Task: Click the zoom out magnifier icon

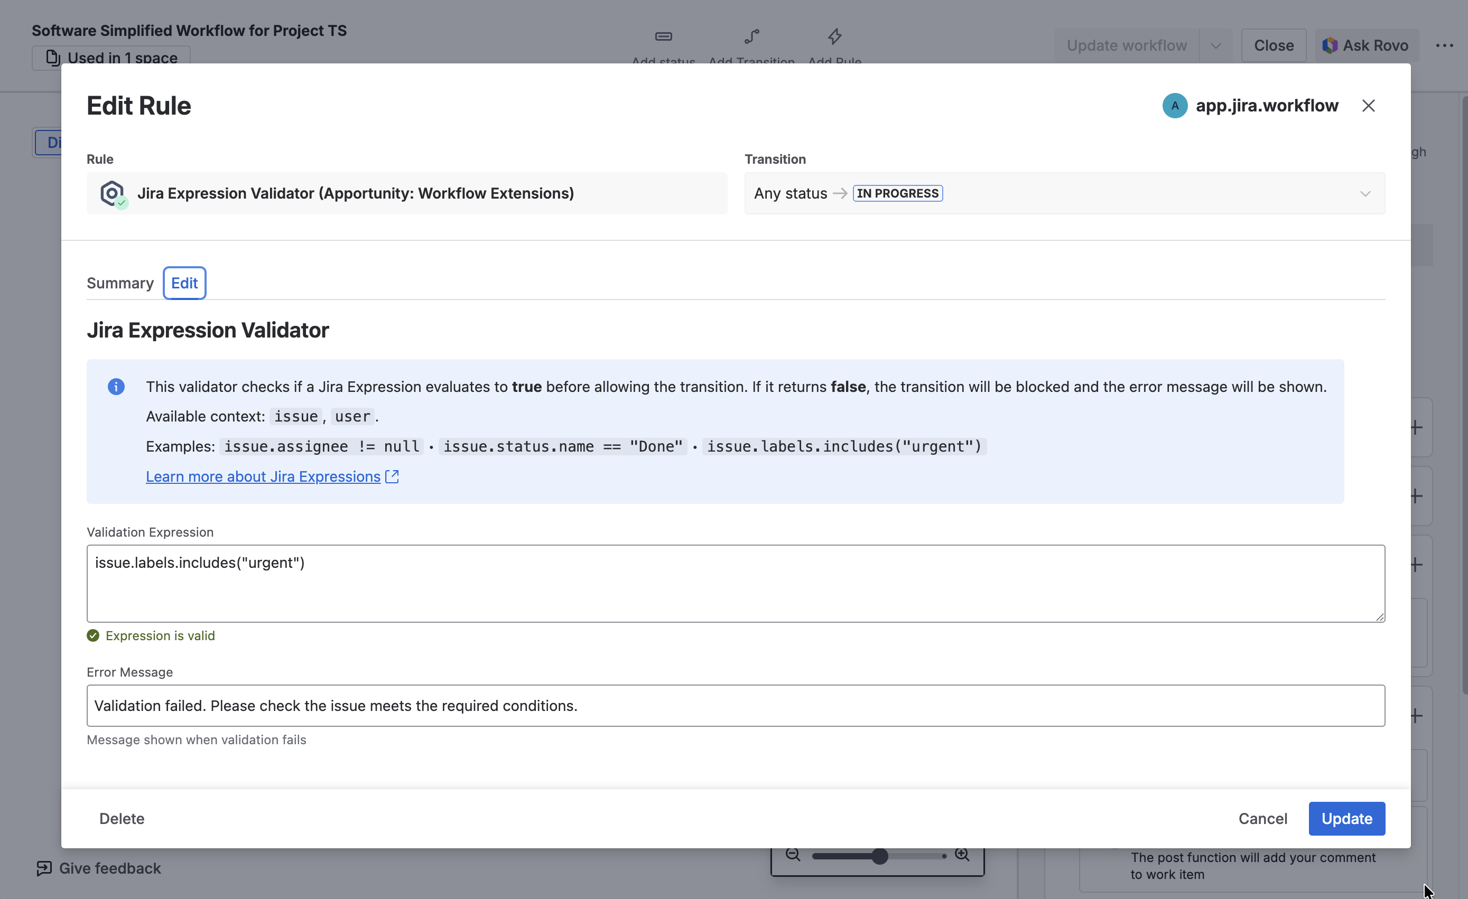Action: [x=793, y=855]
